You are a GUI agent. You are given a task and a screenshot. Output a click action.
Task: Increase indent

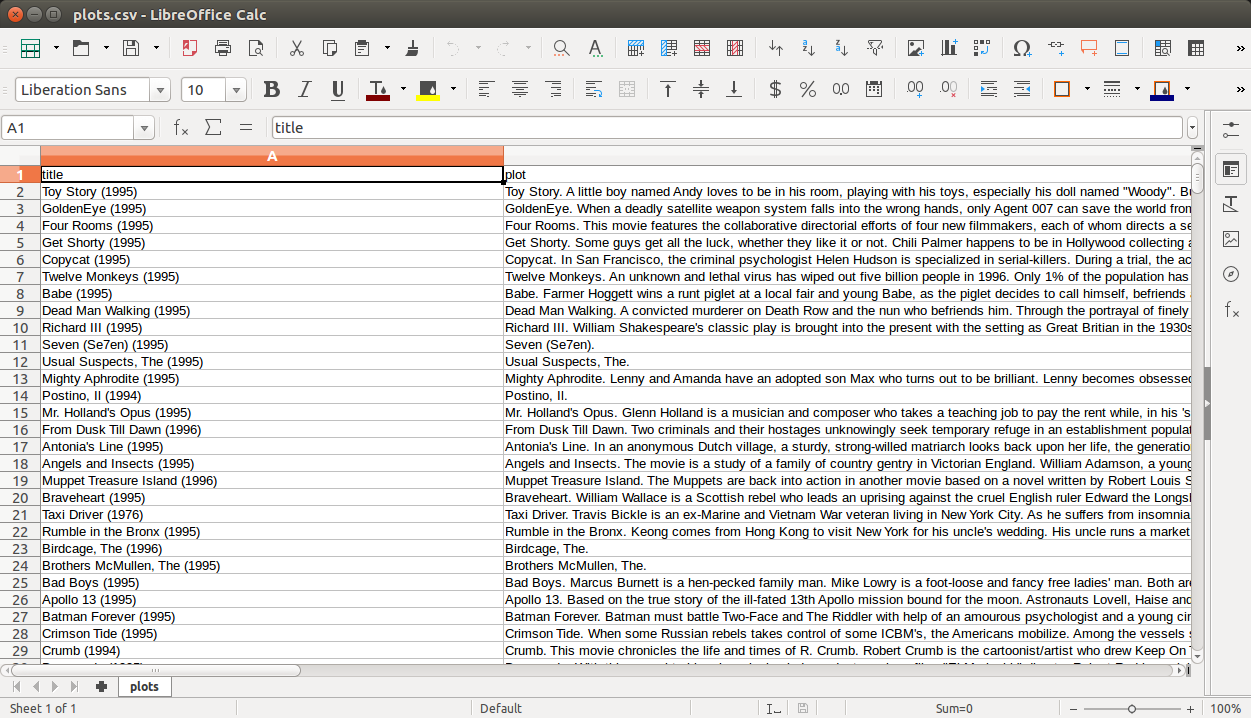989,90
